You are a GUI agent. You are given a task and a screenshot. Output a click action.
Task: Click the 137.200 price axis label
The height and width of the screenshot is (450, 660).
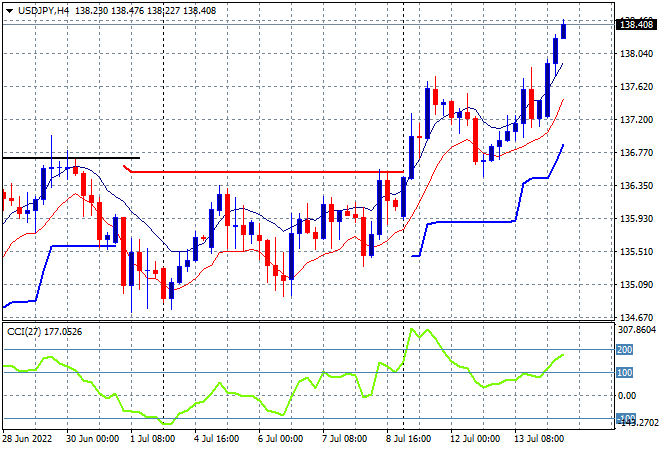click(636, 120)
